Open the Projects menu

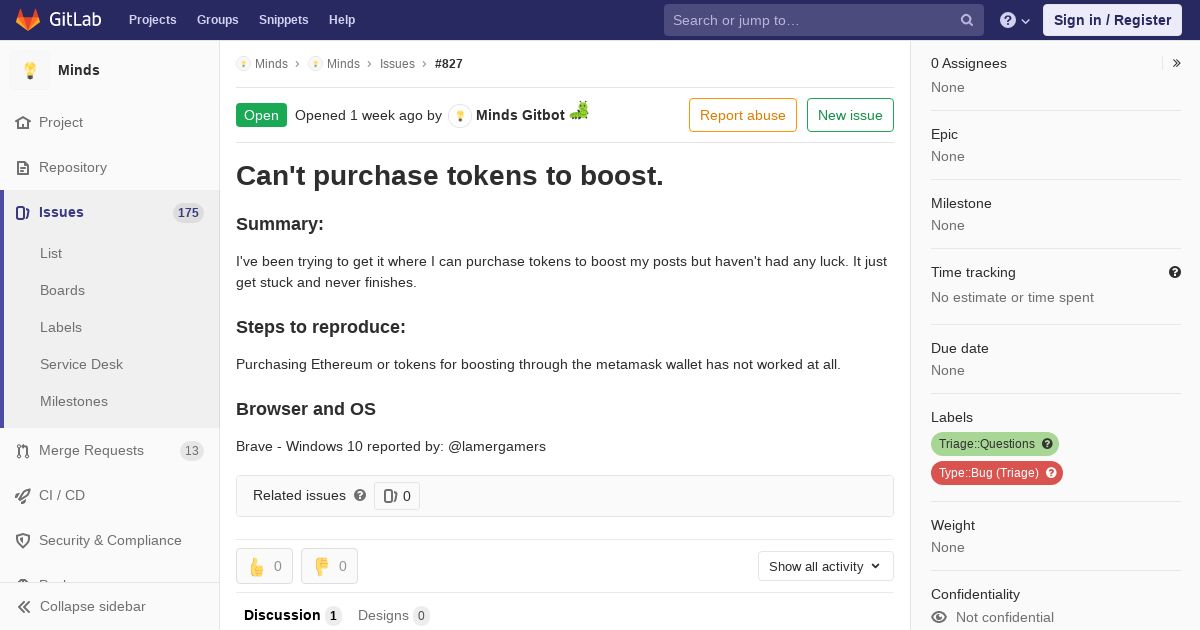coord(153,20)
